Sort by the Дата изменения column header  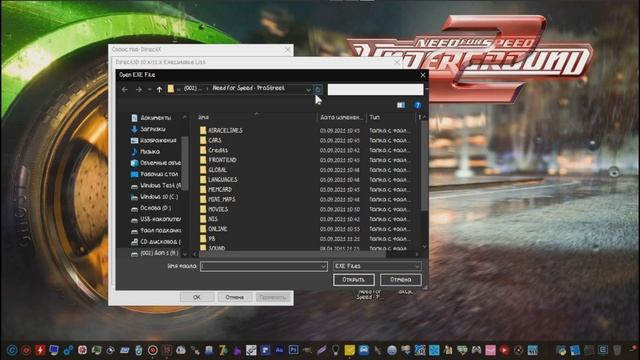coord(342,118)
